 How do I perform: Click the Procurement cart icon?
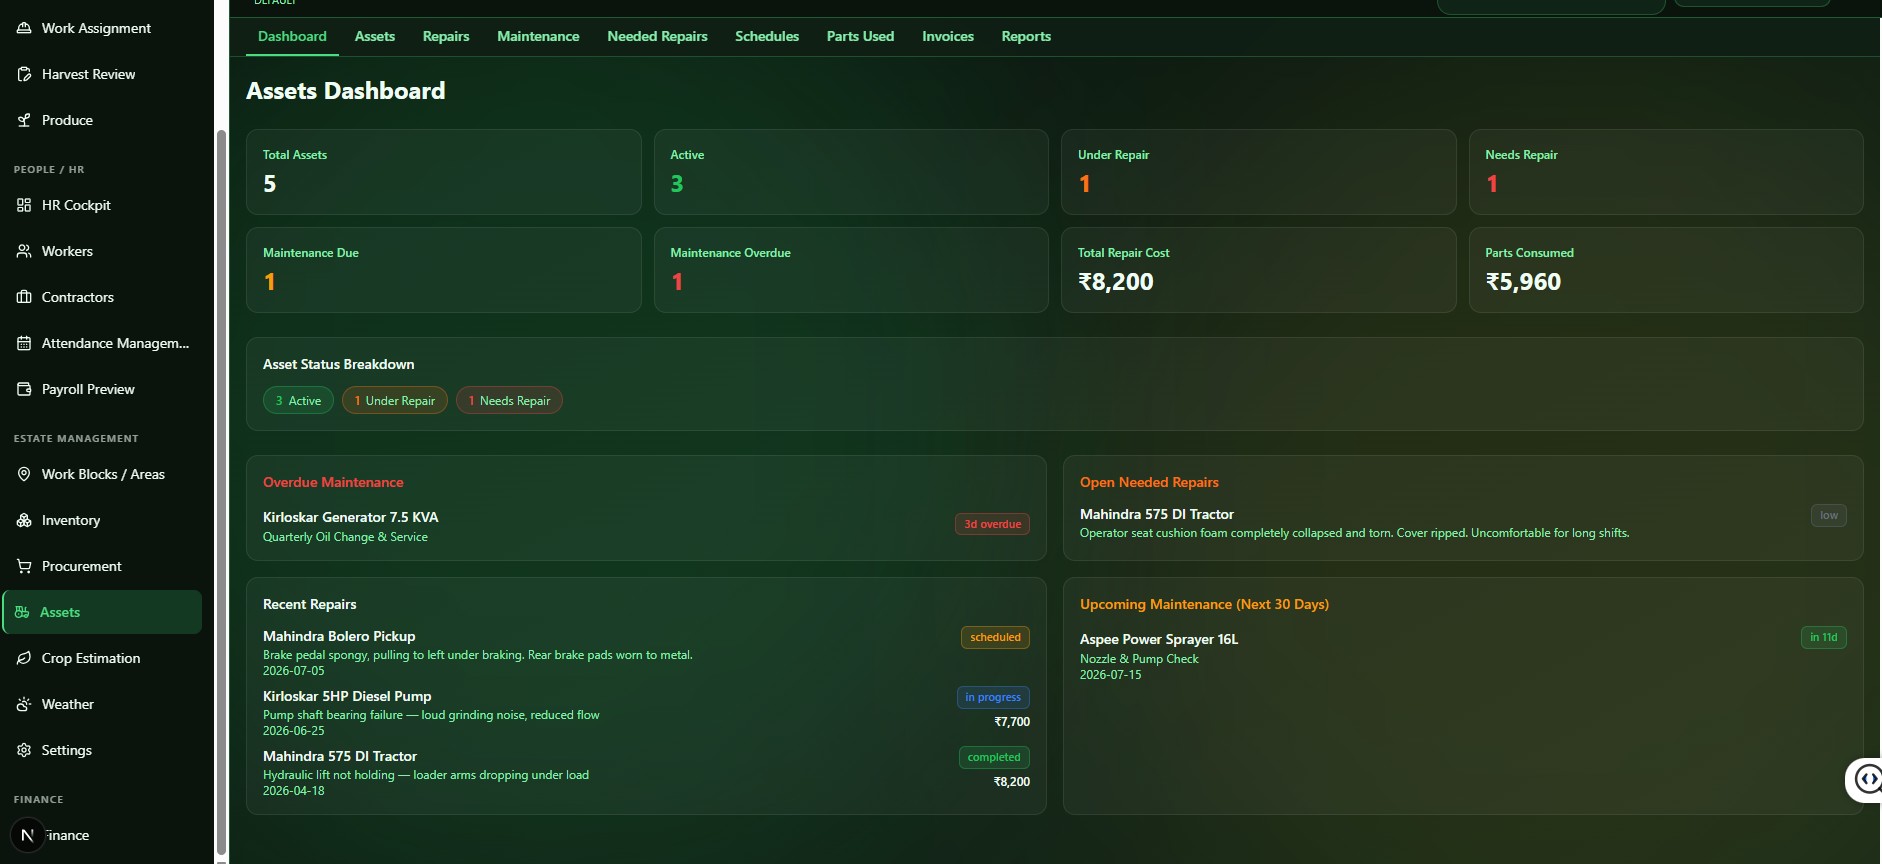coord(24,566)
